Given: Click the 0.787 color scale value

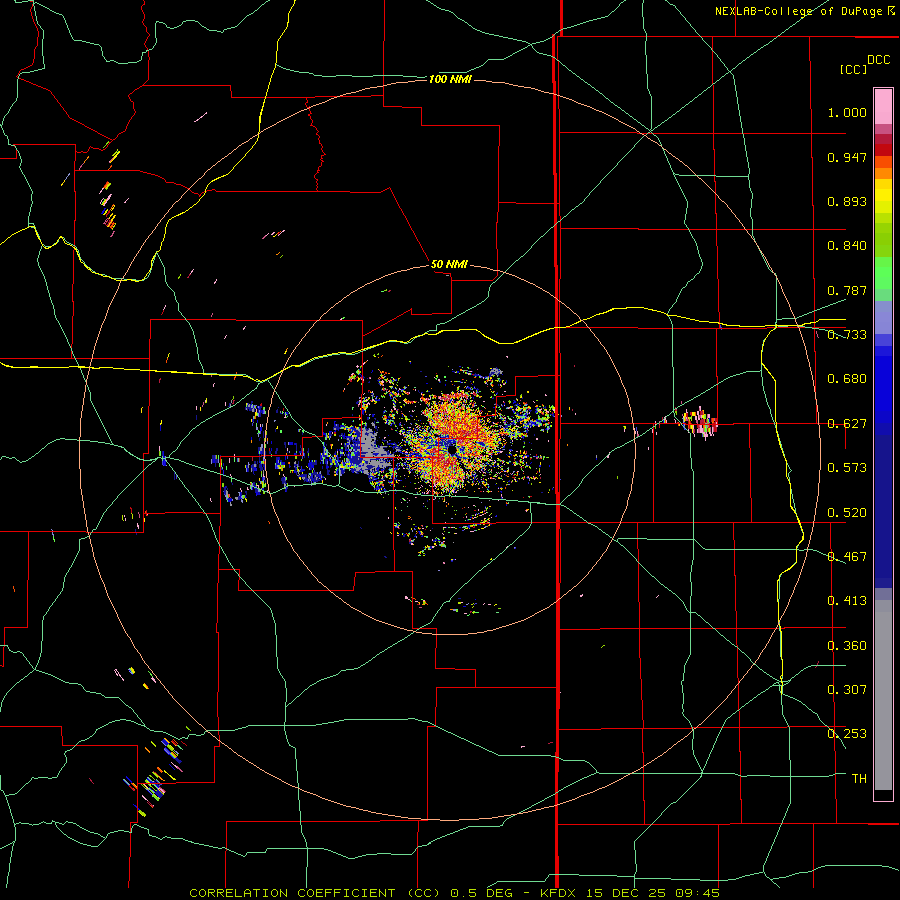Looking at the screenshot, I should point(847,290).
